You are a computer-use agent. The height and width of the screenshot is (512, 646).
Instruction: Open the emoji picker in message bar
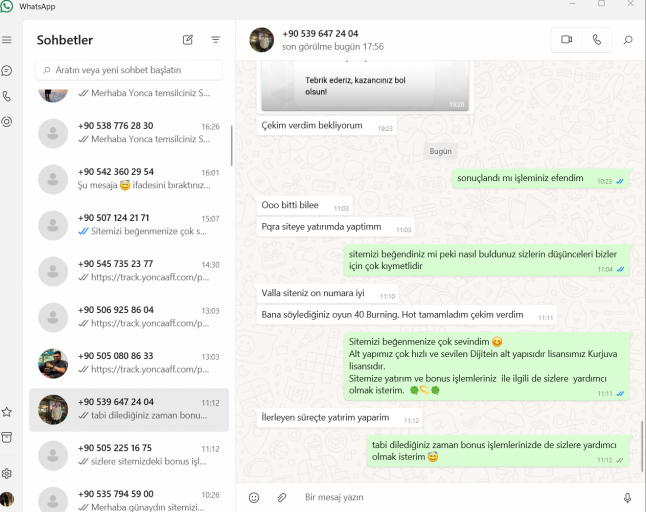254,498
